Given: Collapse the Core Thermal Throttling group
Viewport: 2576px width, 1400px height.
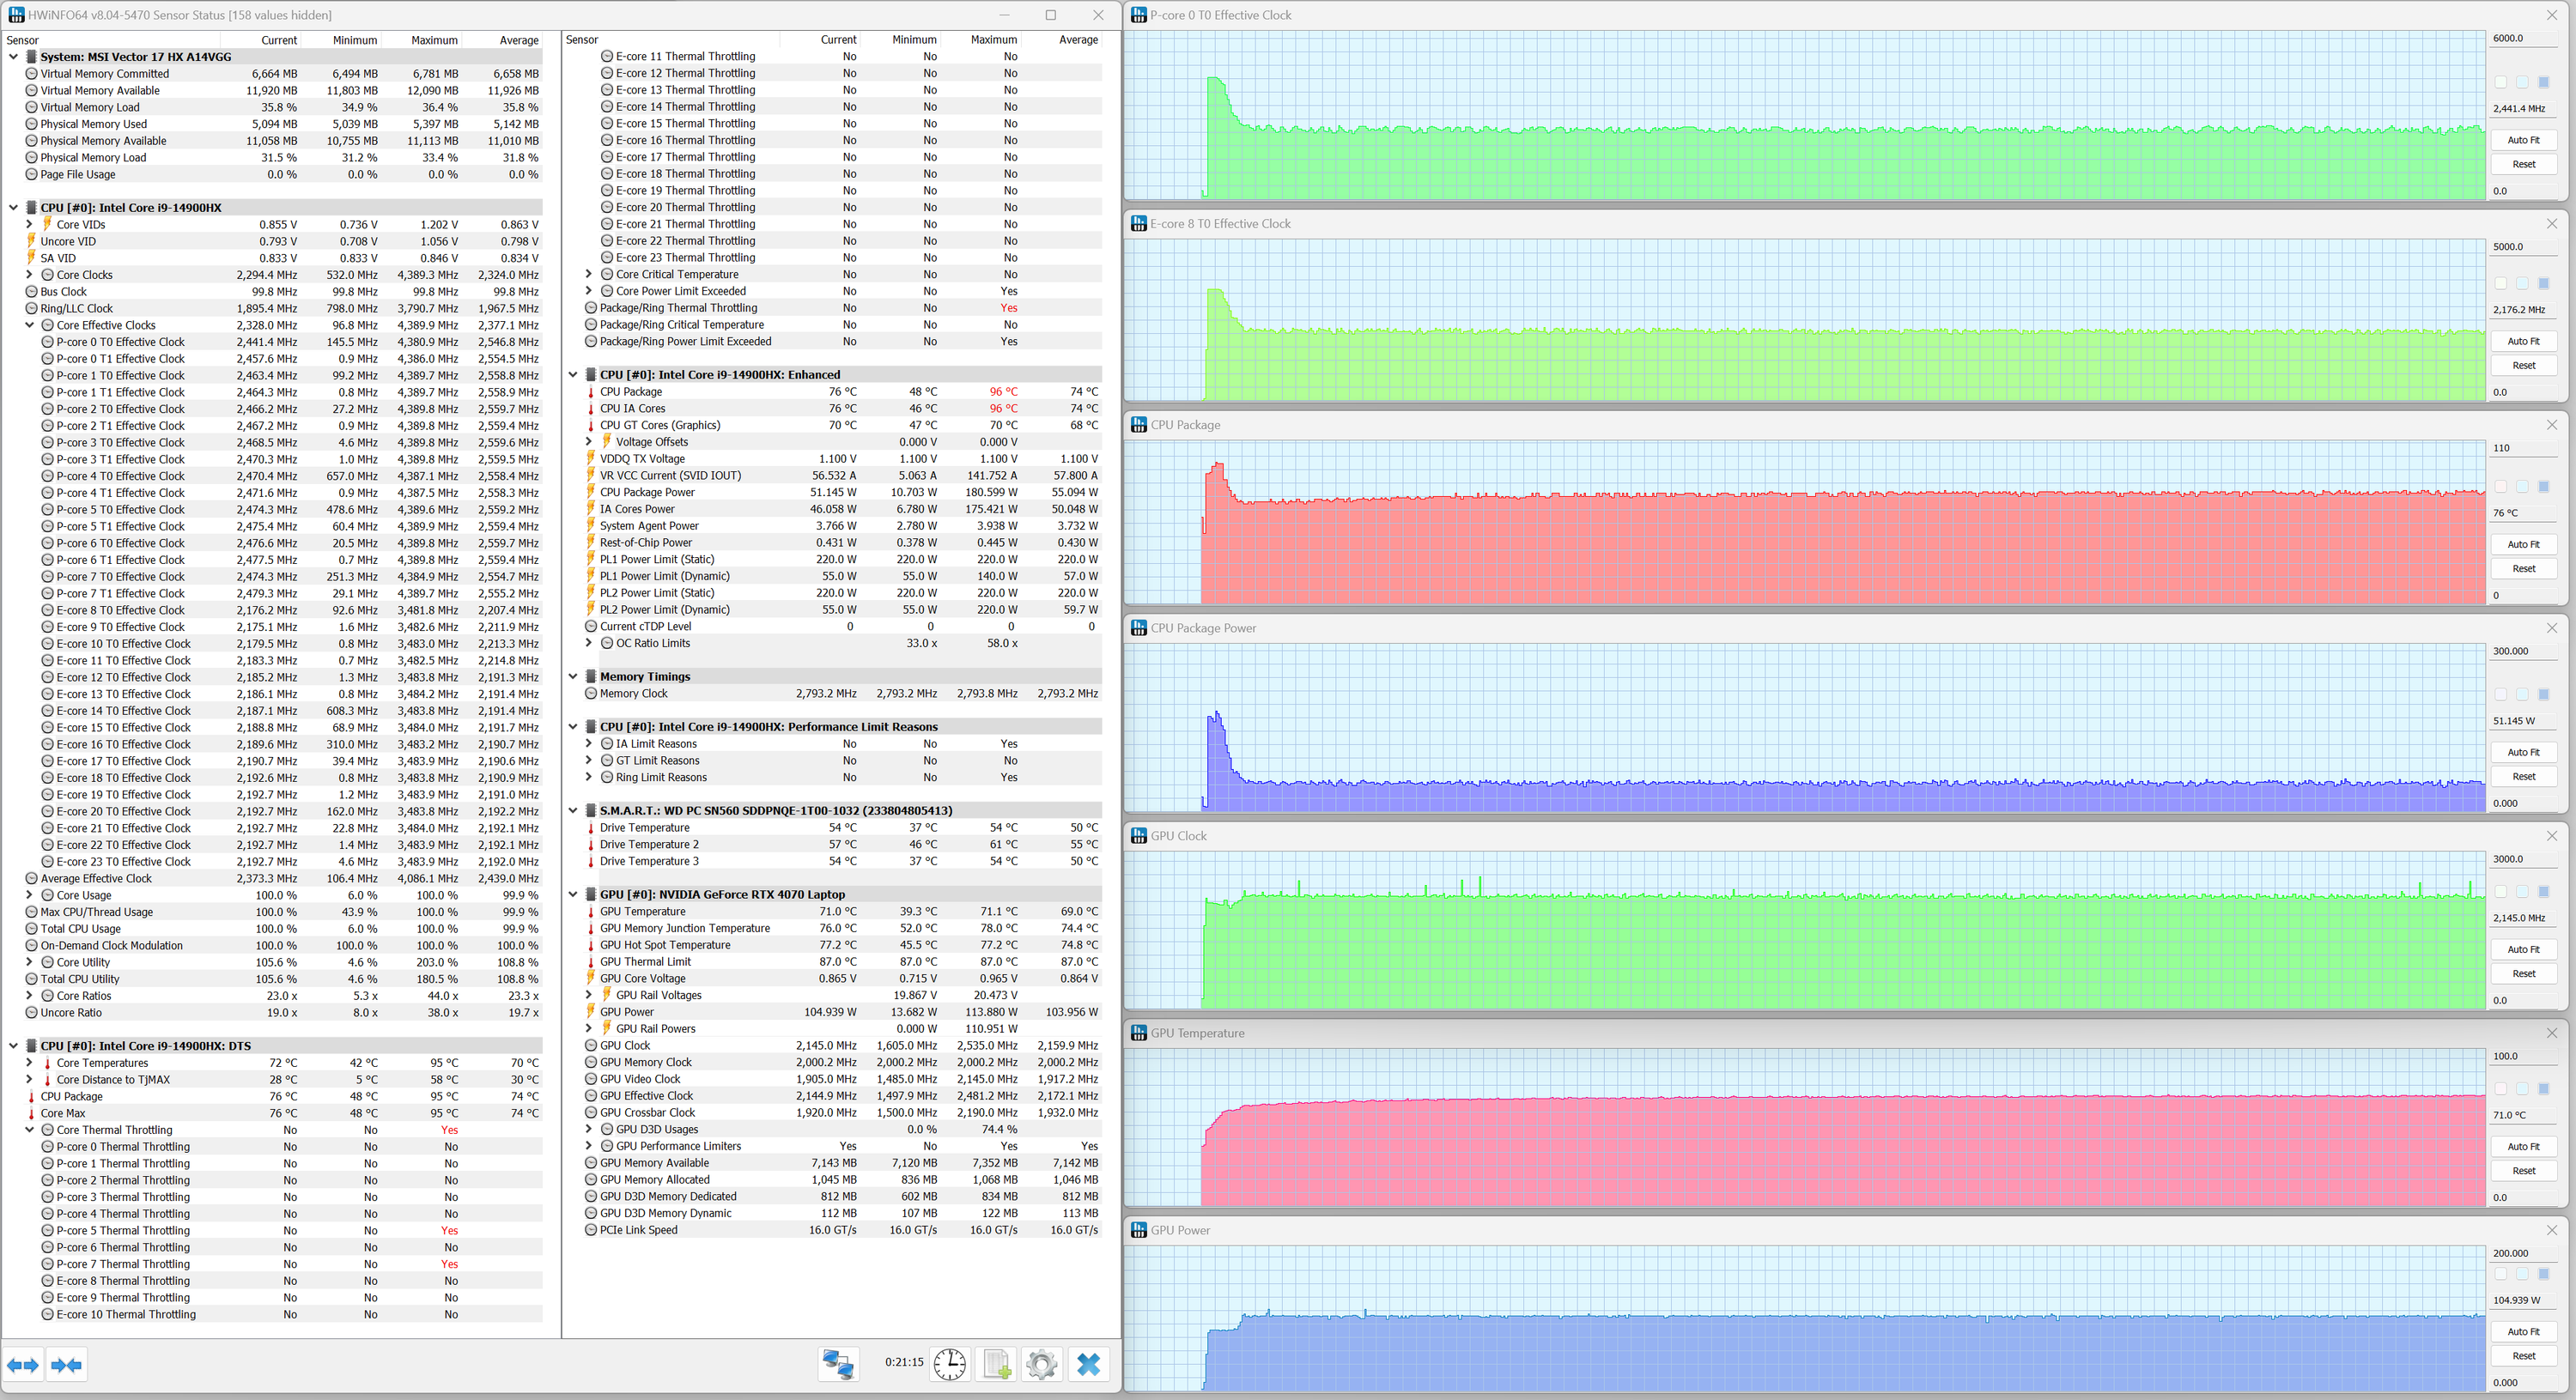Looking at the screenshot, I should 30,1130.
